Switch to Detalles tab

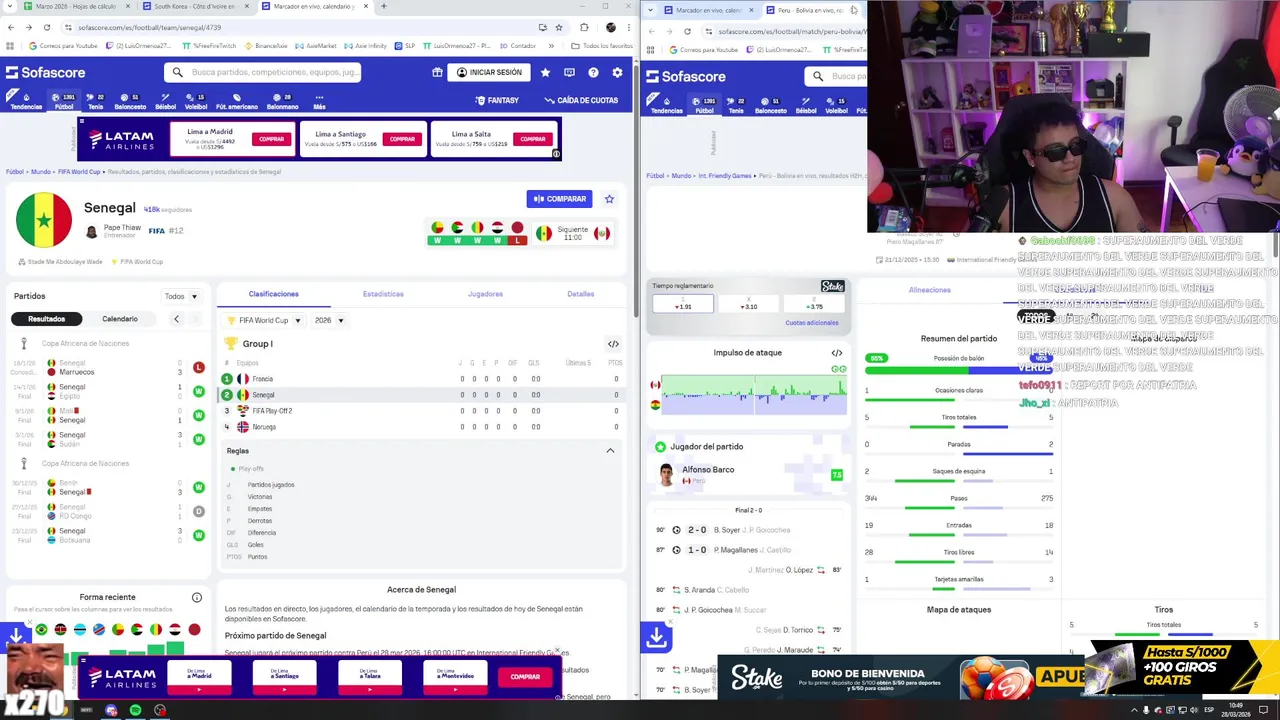581,294
